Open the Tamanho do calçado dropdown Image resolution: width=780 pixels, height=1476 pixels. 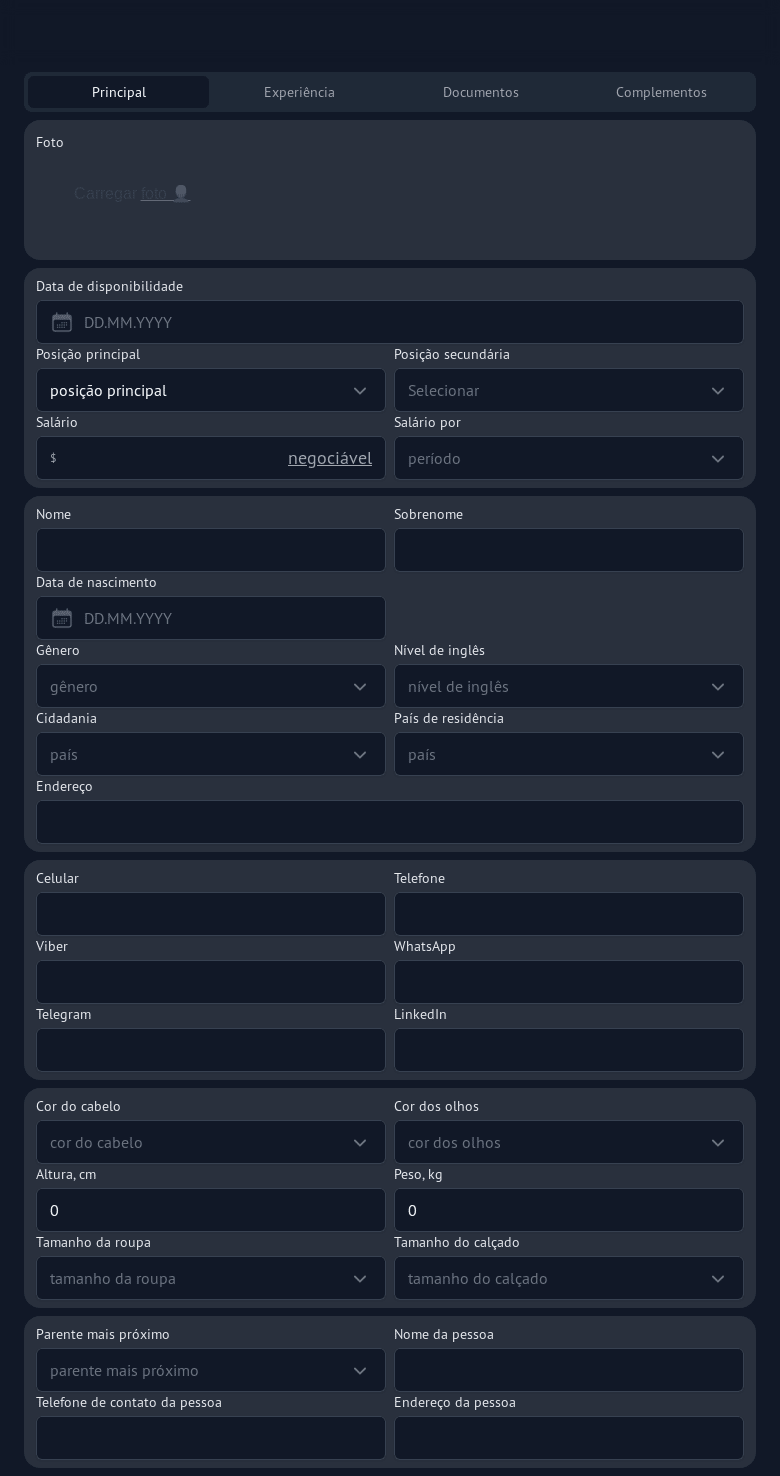pos(568,1278)
